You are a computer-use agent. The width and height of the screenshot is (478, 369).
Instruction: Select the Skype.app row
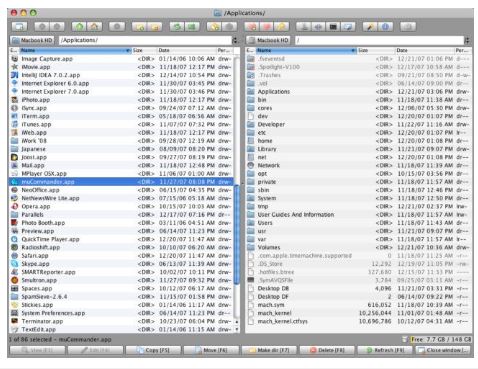121,264
